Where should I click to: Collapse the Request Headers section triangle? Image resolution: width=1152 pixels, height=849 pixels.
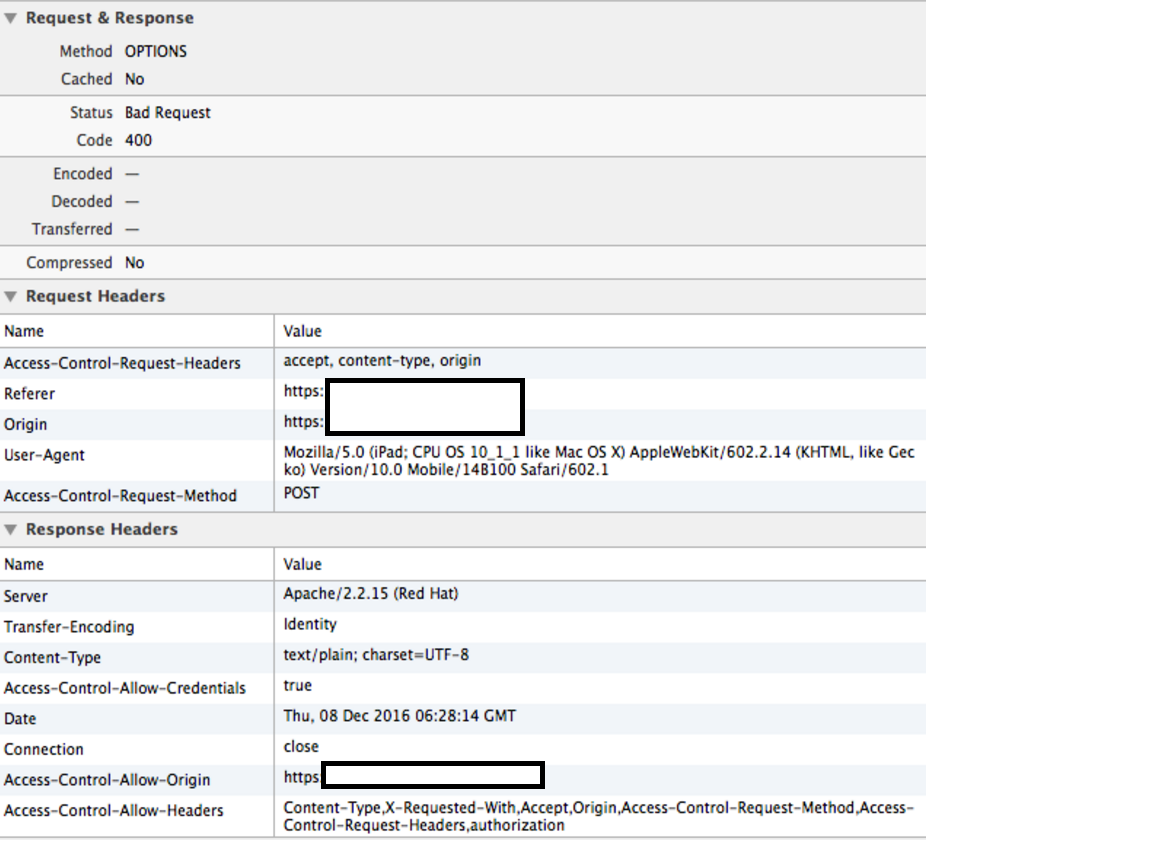[x=10, y=296]
